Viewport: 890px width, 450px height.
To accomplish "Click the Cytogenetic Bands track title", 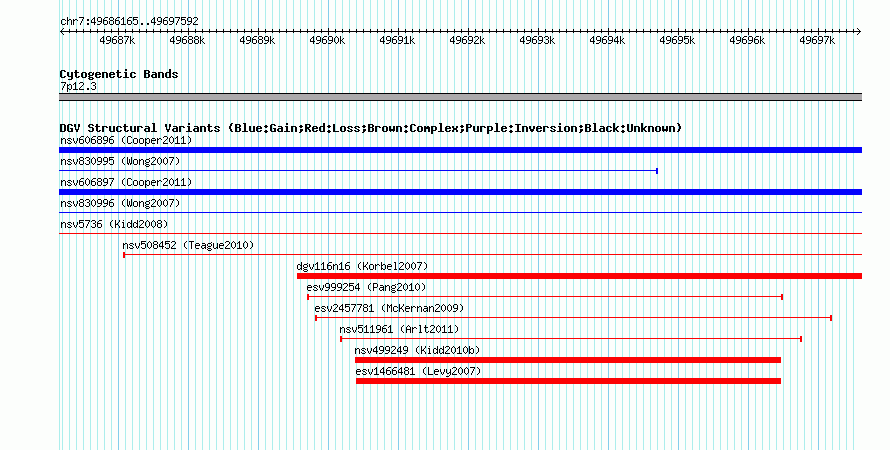I will [x=119, y=74].
